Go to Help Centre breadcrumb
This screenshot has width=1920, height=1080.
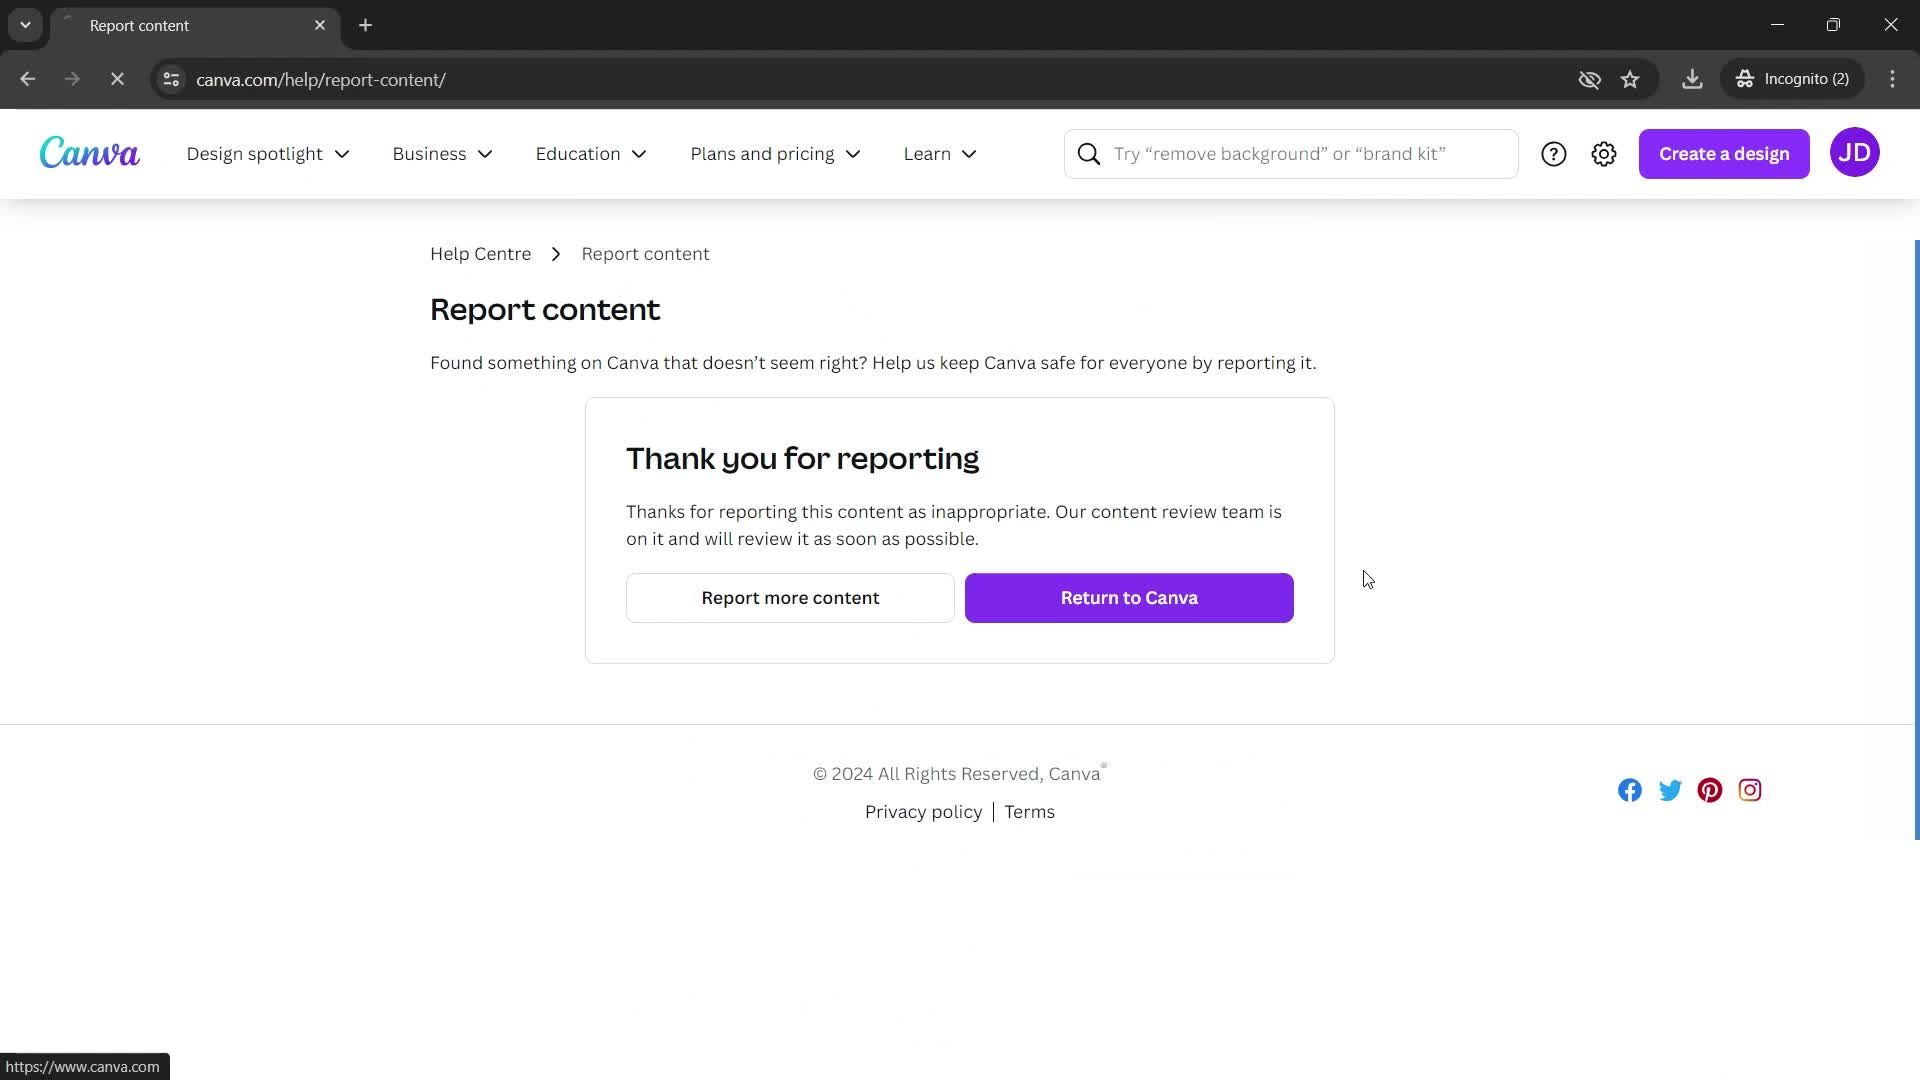click(x=480, y=254)
